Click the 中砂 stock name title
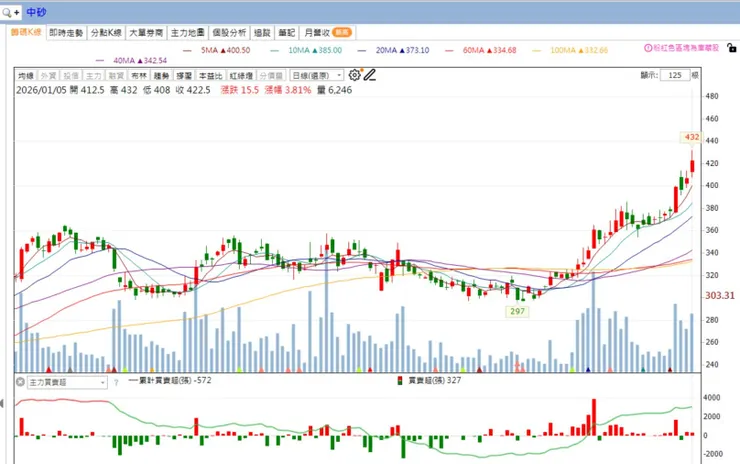740x464 pixels. click(36, 12)
